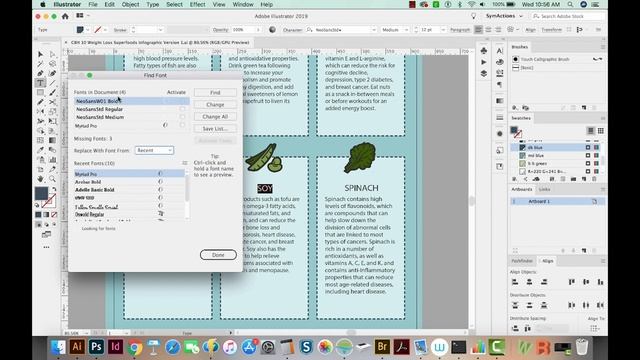Select the Hand tool
Screen dimensions: 640x360
pyautogui.click(x=40, y=179)
